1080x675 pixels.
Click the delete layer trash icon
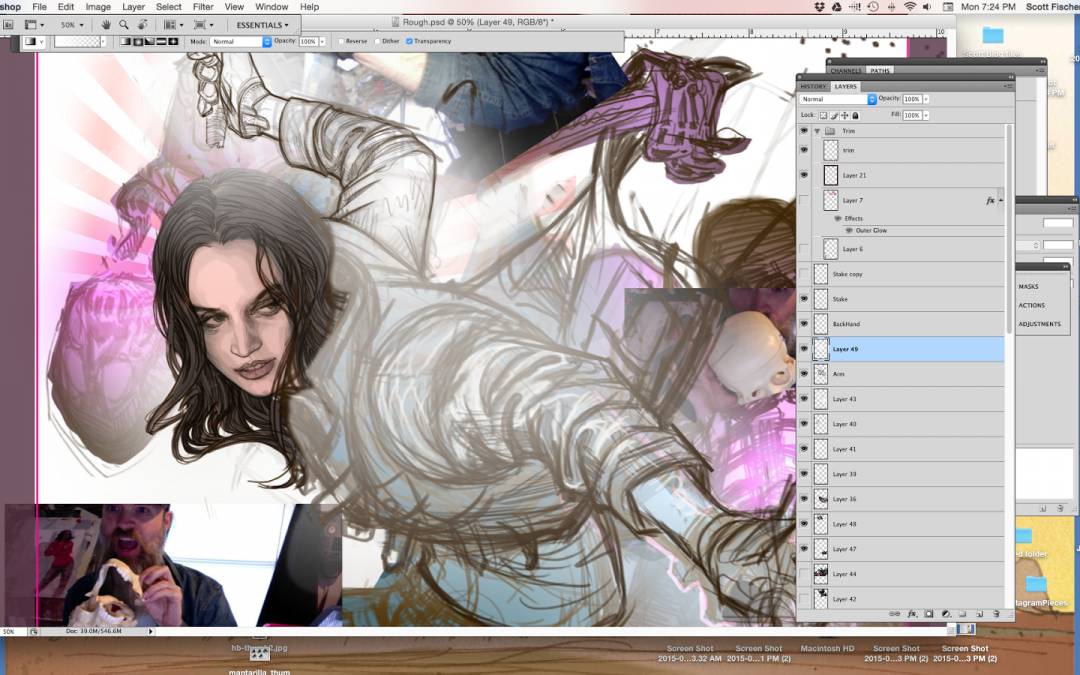(996, 614)
